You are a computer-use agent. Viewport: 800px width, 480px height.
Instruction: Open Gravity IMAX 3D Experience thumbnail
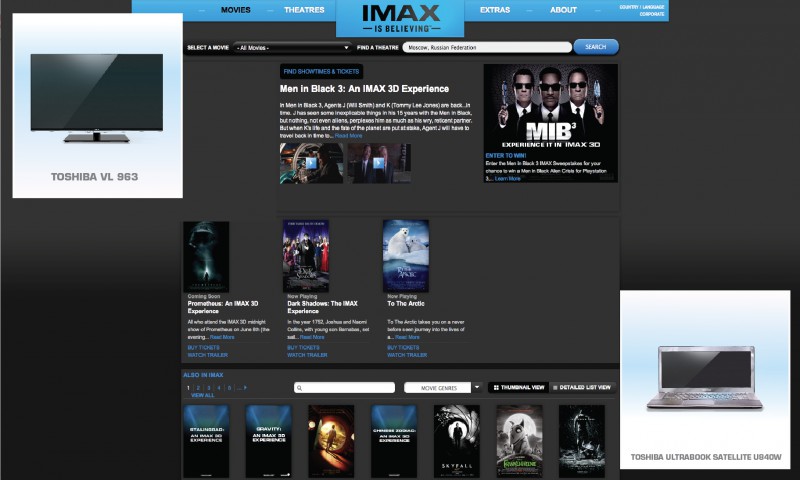coord(269,441)
